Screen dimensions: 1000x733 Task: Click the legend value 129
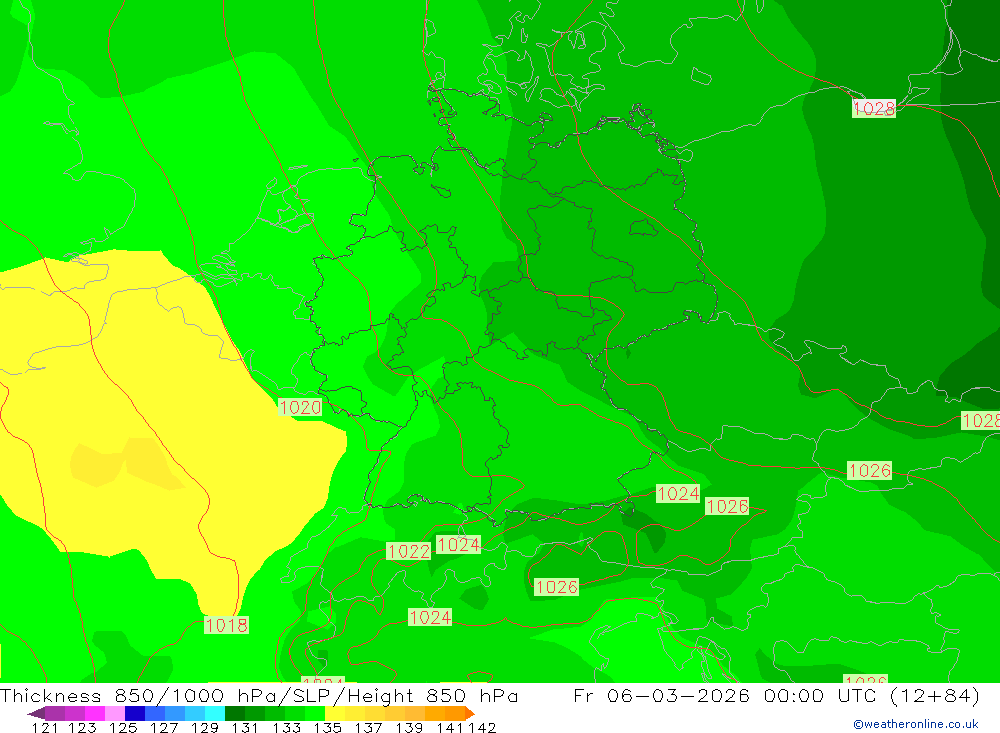(205, 727)
